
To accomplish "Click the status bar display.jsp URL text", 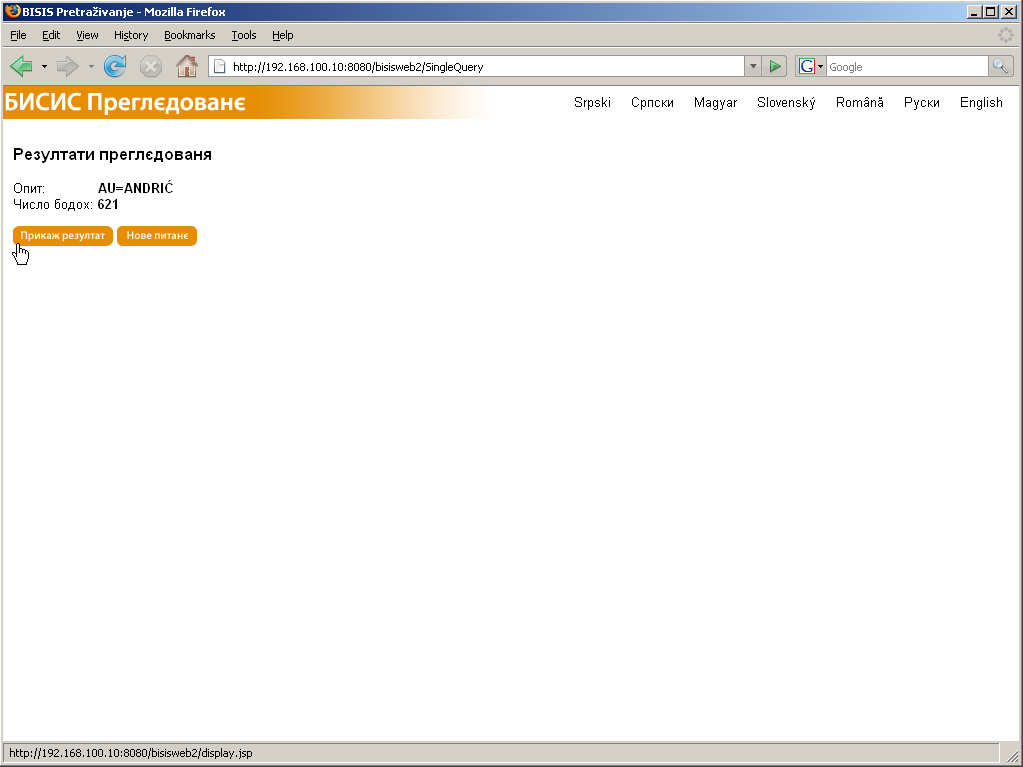I will [130, 753].
